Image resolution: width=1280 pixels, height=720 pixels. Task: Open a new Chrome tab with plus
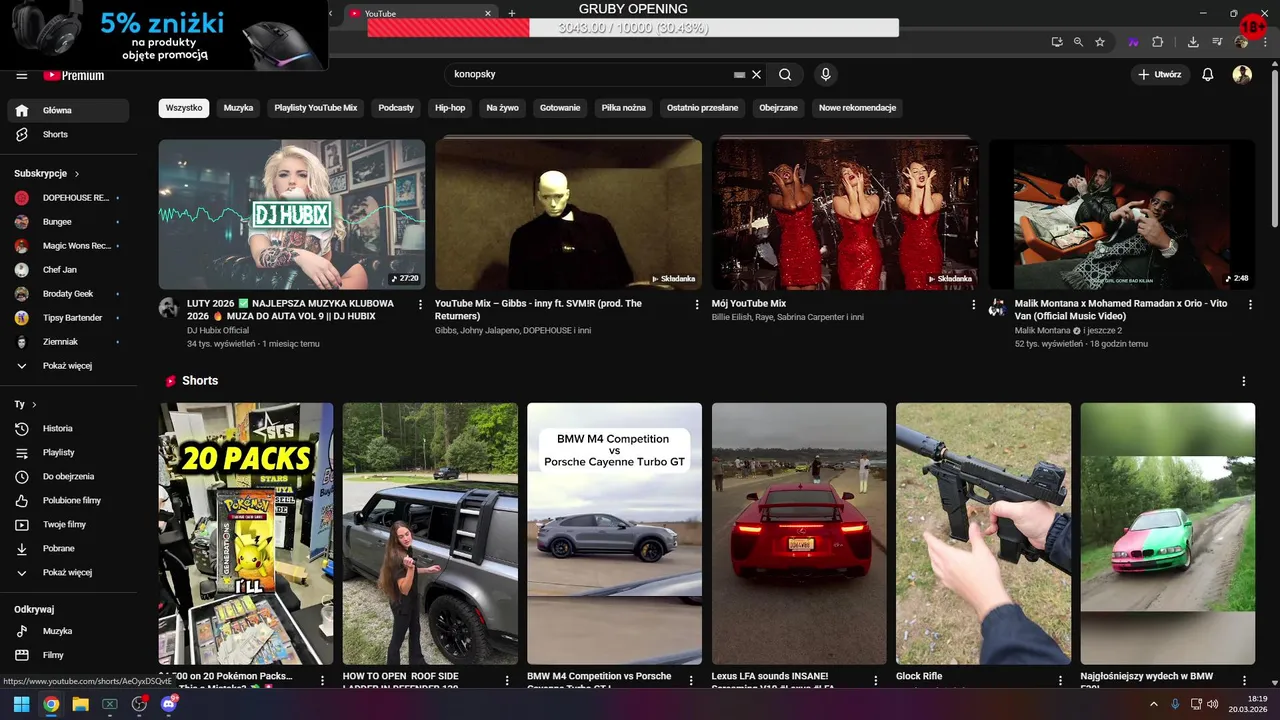pos(512,13)
